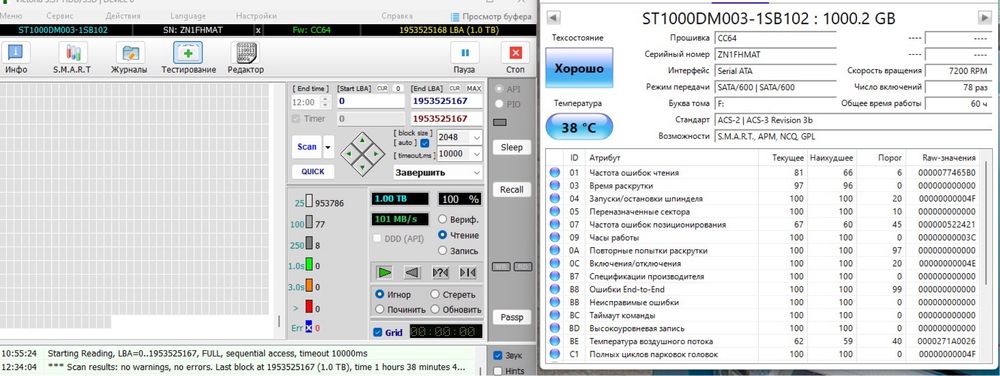
Task: Select the butterfly seek test icon
Action: click(467, 273)
